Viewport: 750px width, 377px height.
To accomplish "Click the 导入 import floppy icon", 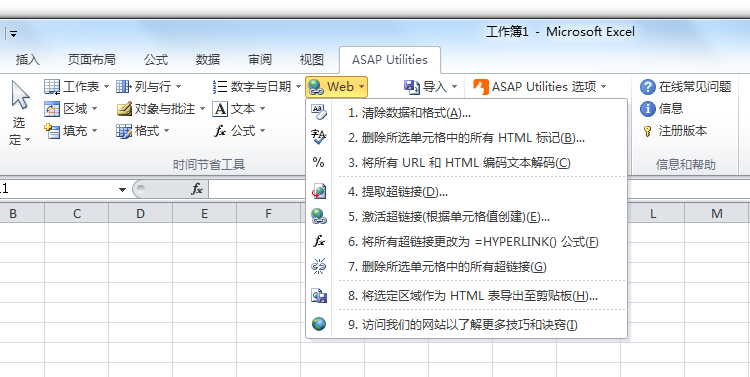I will pyautogui.click(x=412, y=87).
